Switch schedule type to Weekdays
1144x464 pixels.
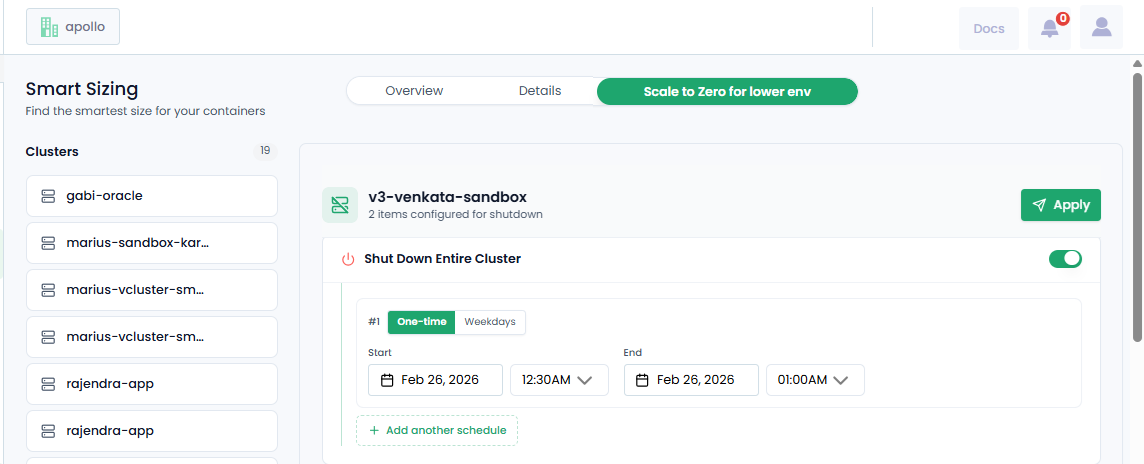click(x=490, y=322)
